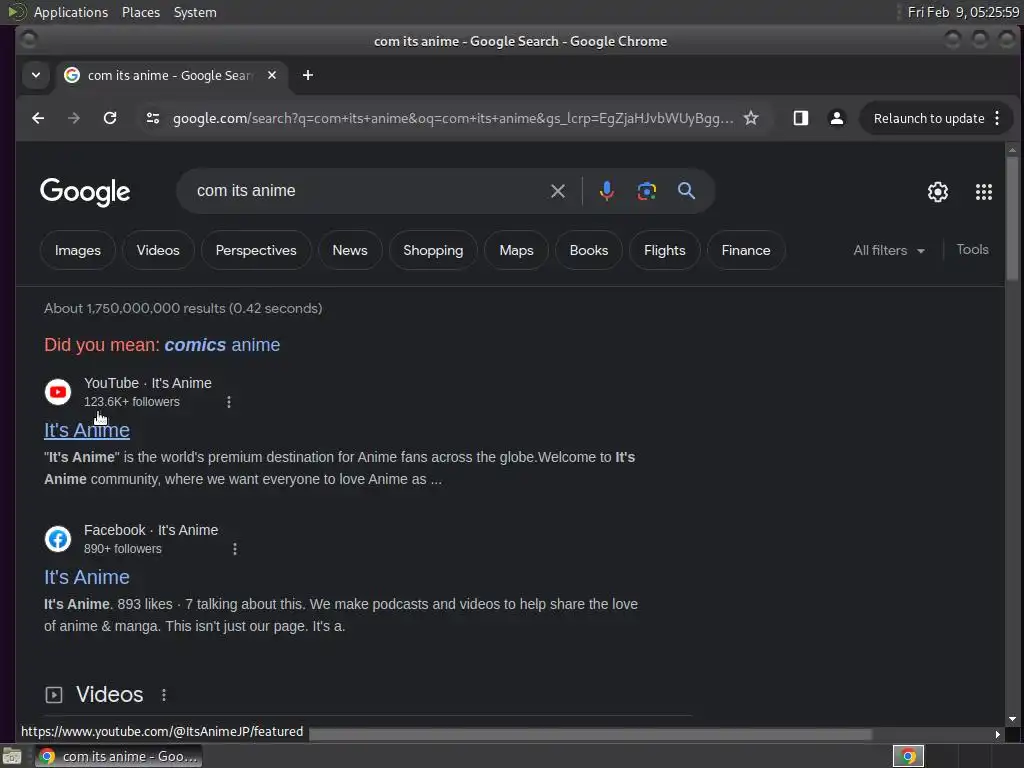The width and height of the screenshot is (1024, 768).
Task: Open the YouTube It's Anime result link
Action: [x=87, y=430]
